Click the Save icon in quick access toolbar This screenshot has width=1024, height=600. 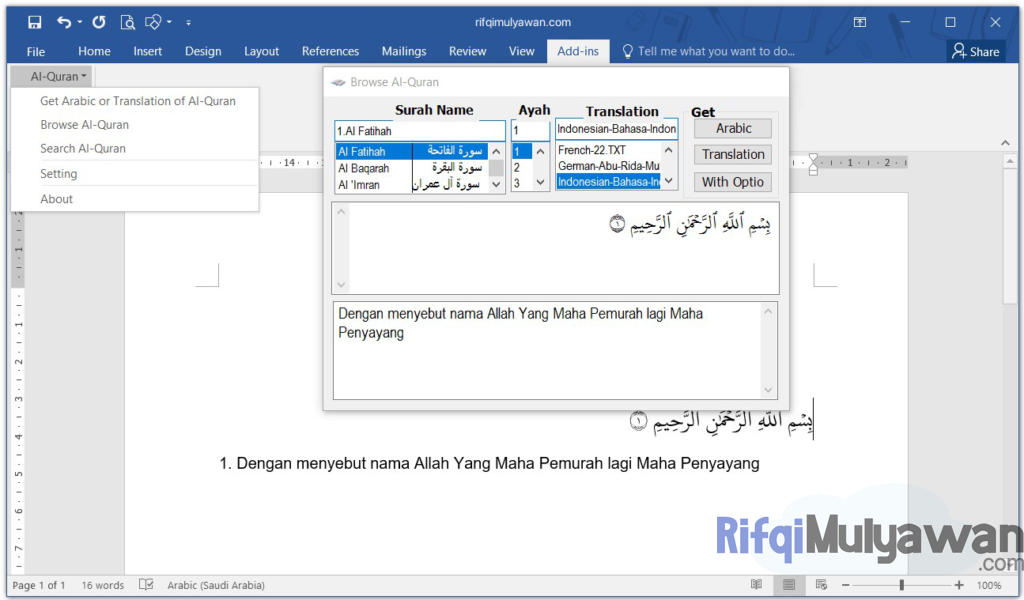[35, 22]
